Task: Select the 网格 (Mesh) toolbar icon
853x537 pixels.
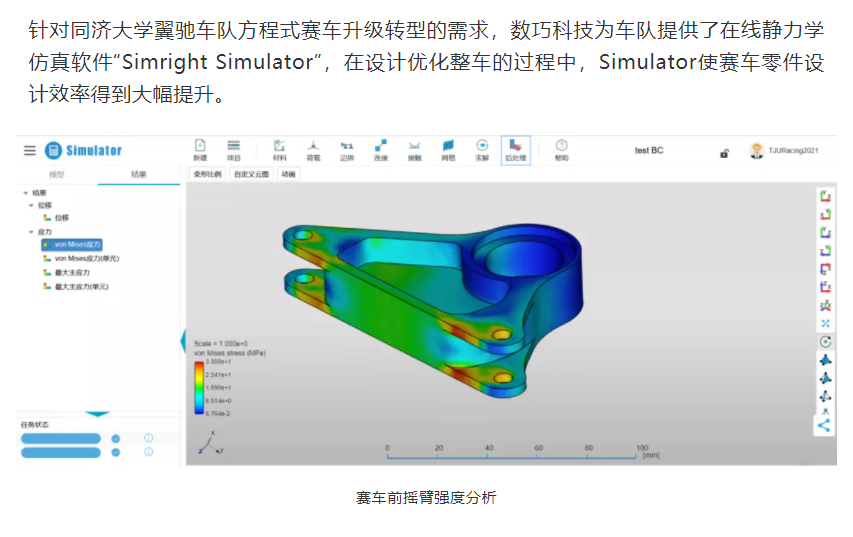Action: (x=448, y=150)
